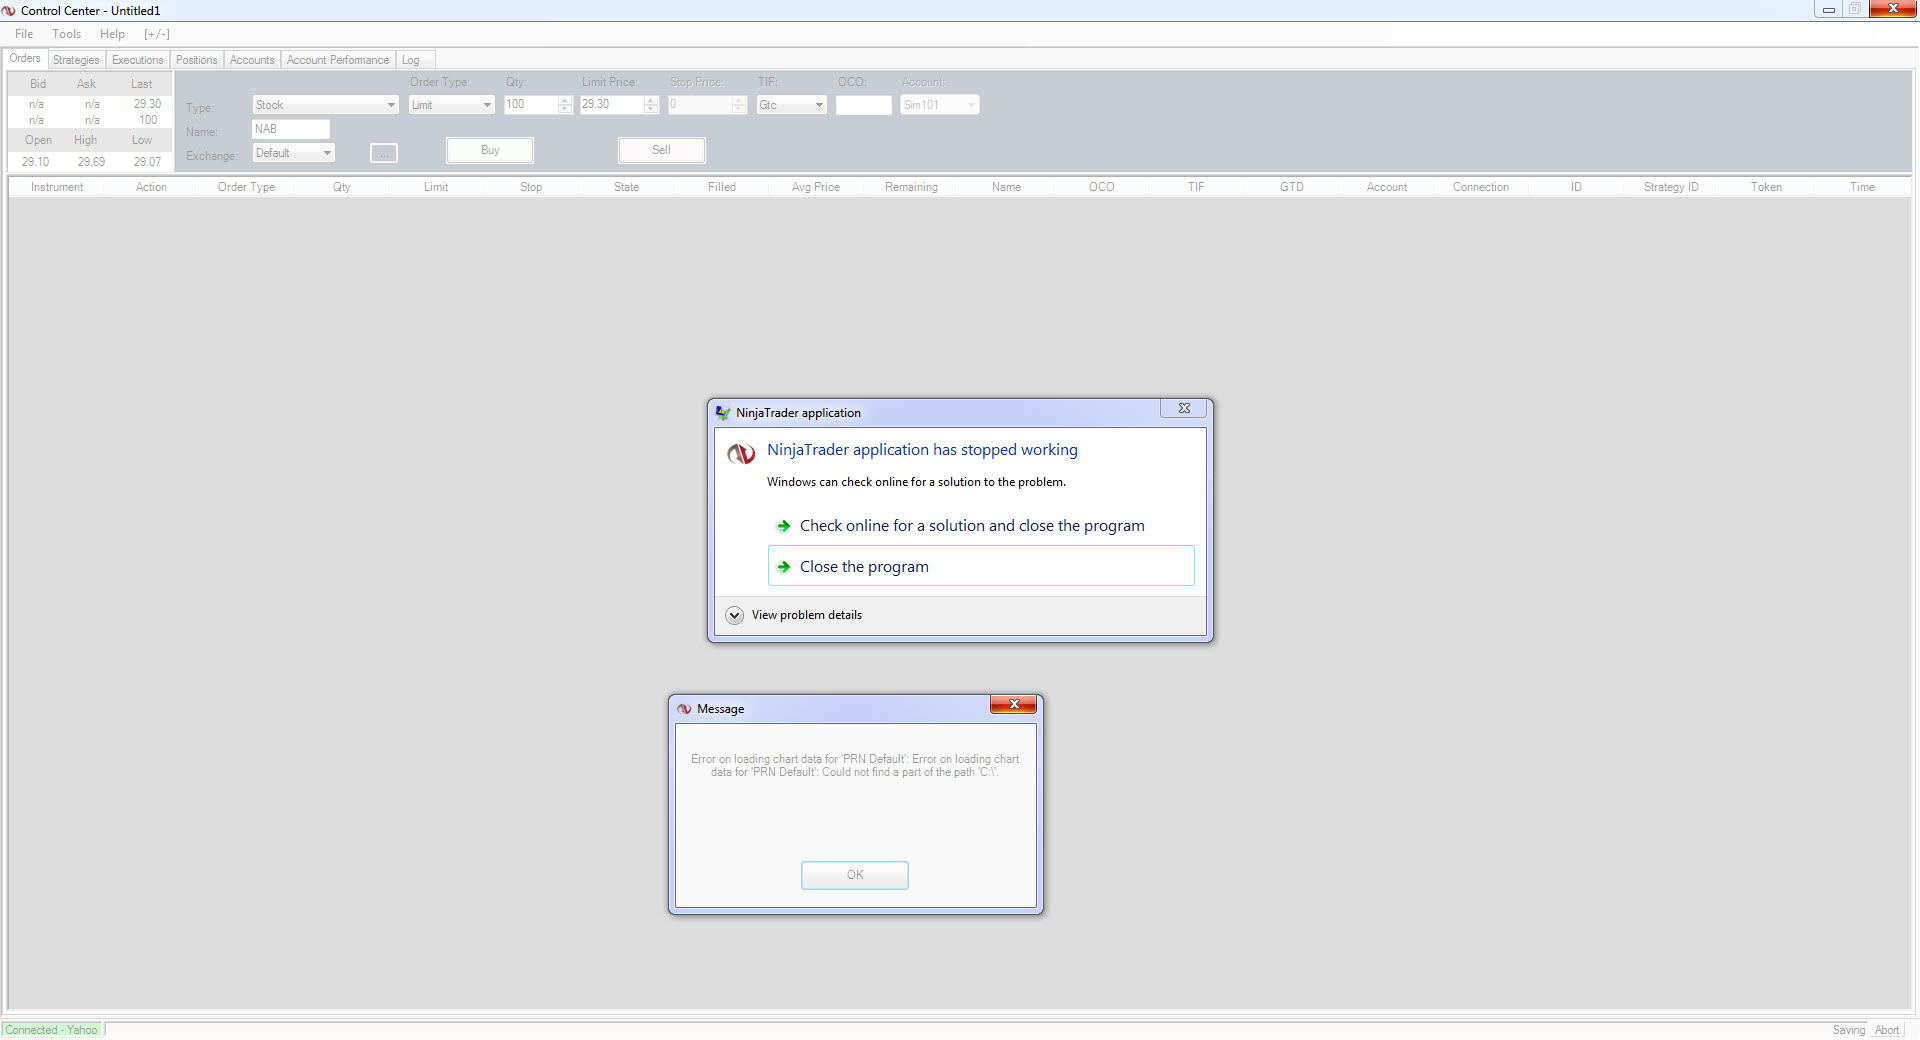Screen dimensions: 1920x1040
Task: Choose Close the program
Action: tap(981, 566)
